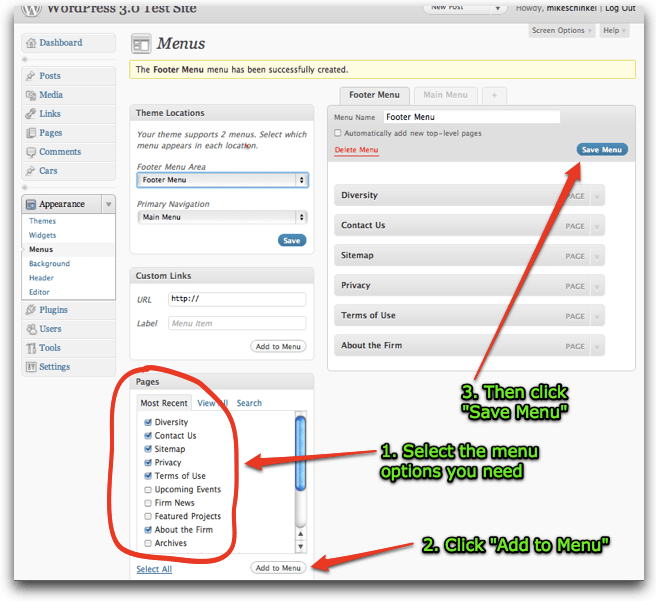This screenshot has height=601, width=656.
Task: Uncheck the Terms of Use checkbox
Action: coord(148,476)
